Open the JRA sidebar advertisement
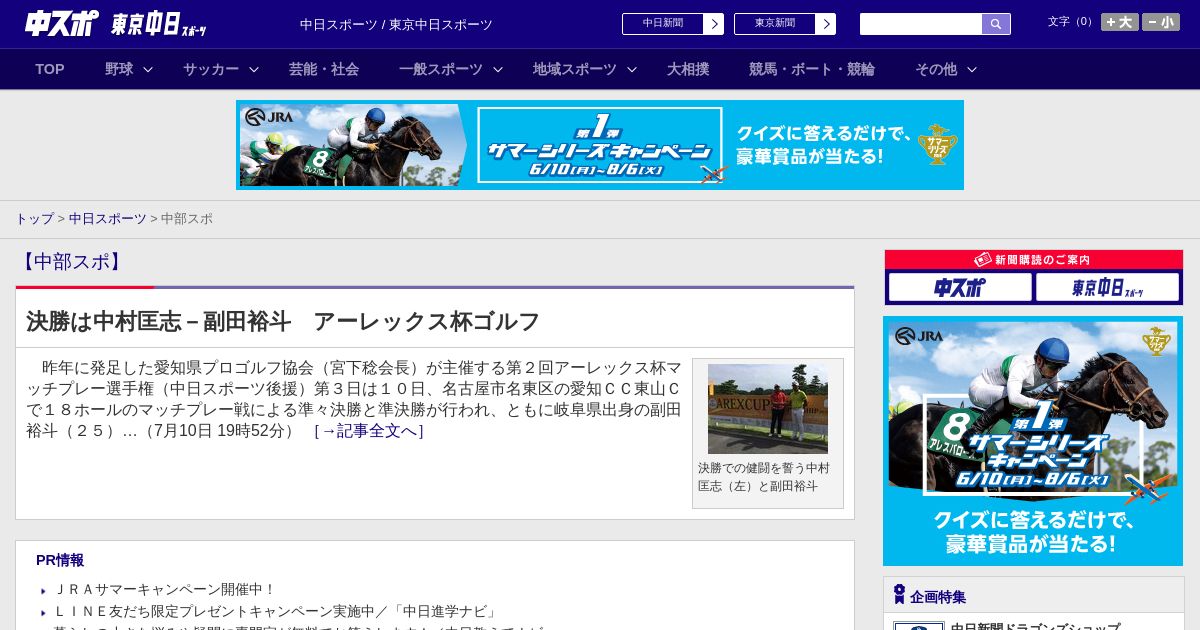The height and width of the screenshot is (630, 1200). click(x=1033, y=441)
